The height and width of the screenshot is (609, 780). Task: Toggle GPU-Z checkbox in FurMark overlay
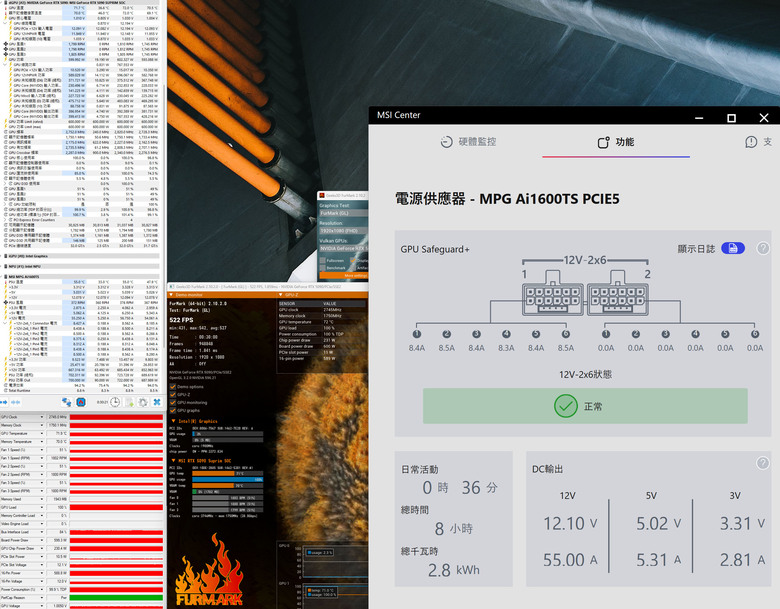tap(173, 395)
